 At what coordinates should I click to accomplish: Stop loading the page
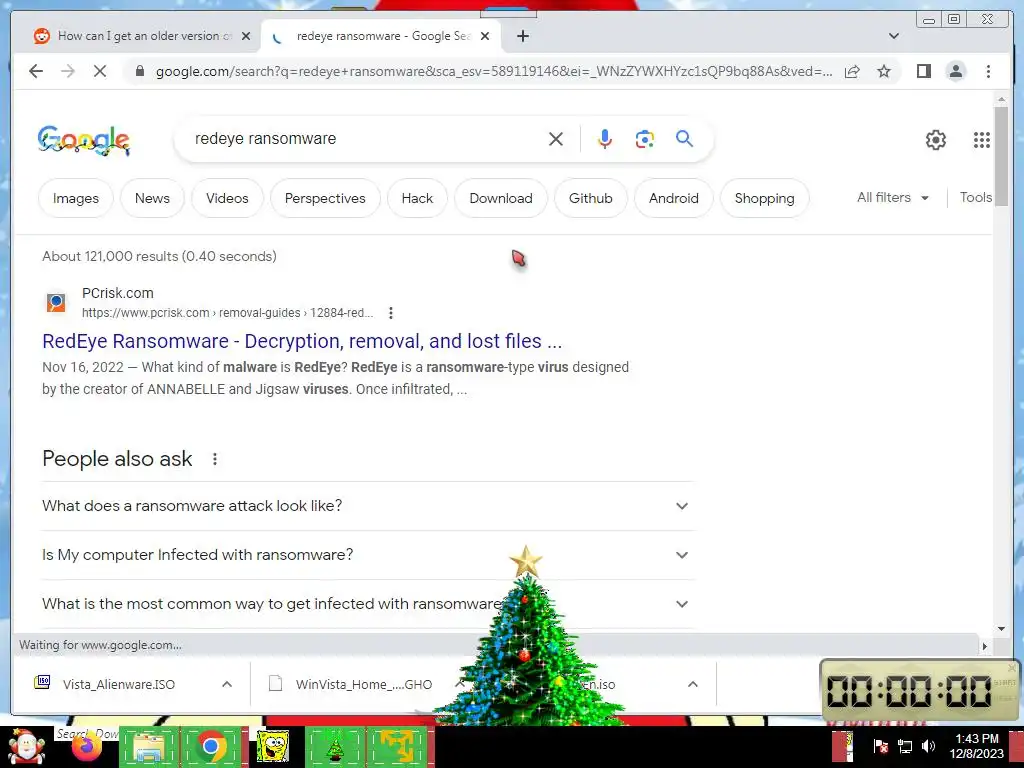coord(100,71)
